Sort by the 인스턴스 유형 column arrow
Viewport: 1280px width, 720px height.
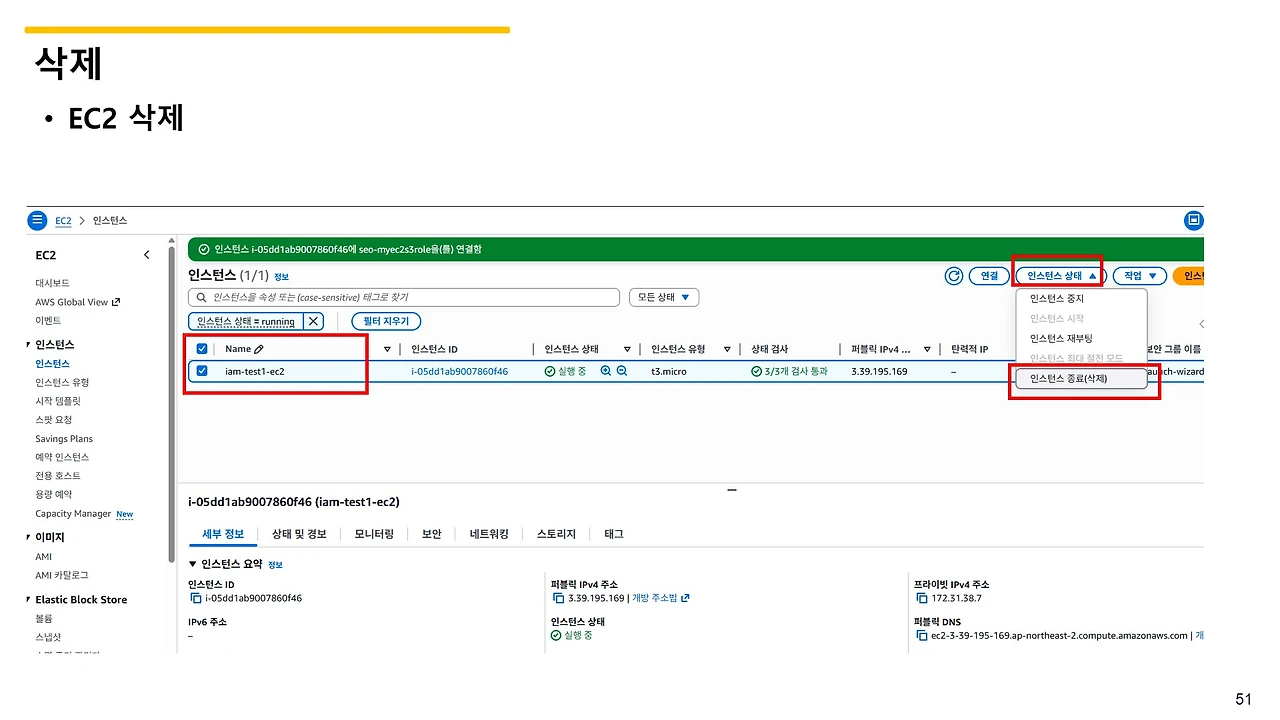pos(726,349)
